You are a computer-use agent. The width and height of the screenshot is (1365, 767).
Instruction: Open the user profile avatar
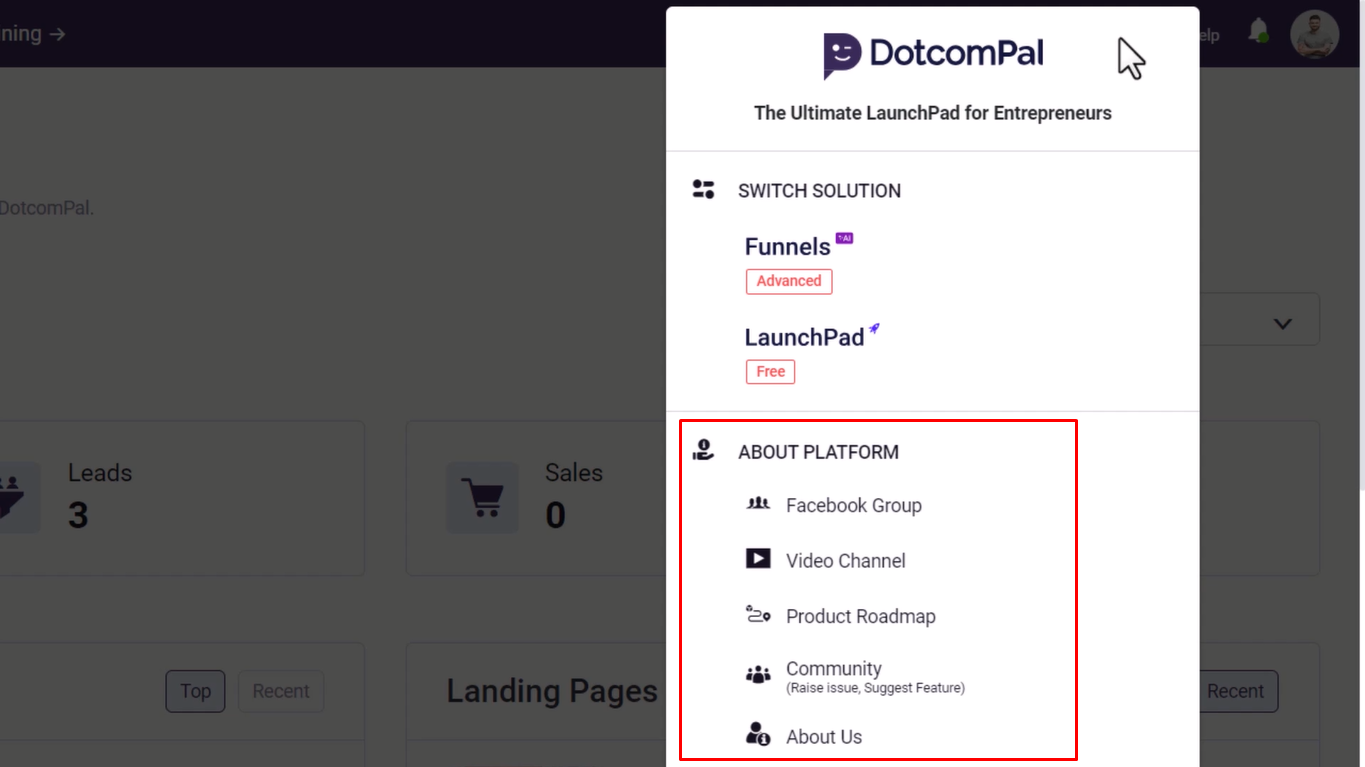1314,35
